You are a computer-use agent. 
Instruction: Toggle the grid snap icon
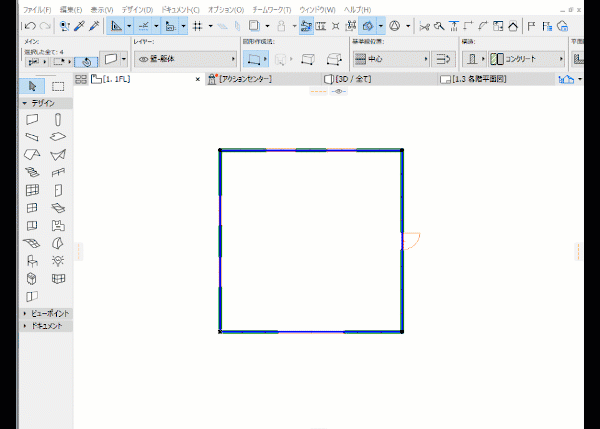pos(197,26)
